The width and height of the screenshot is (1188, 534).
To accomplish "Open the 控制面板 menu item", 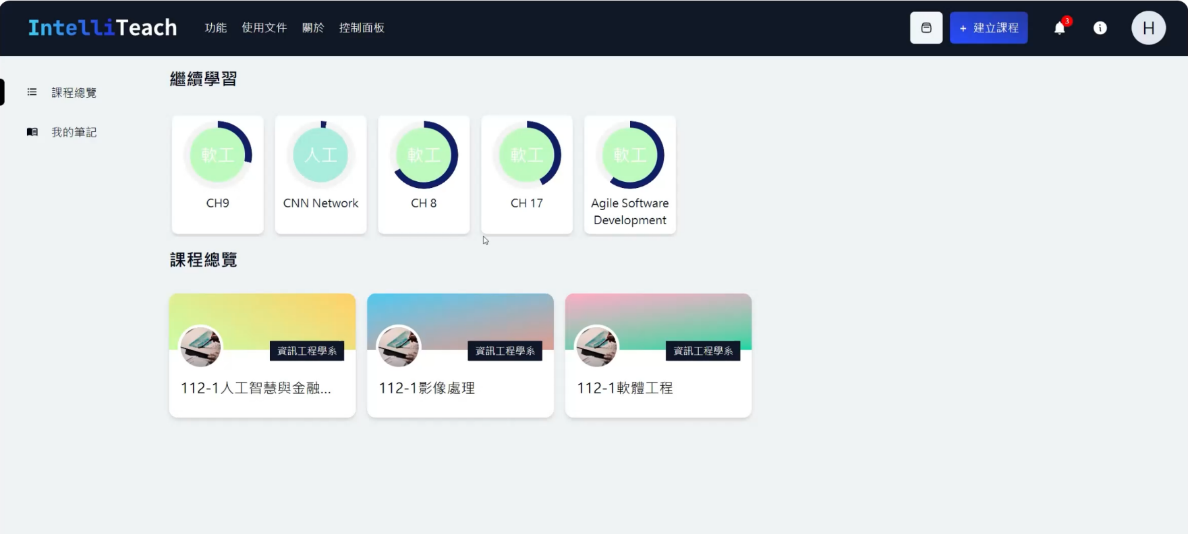I will click(362, 28).
